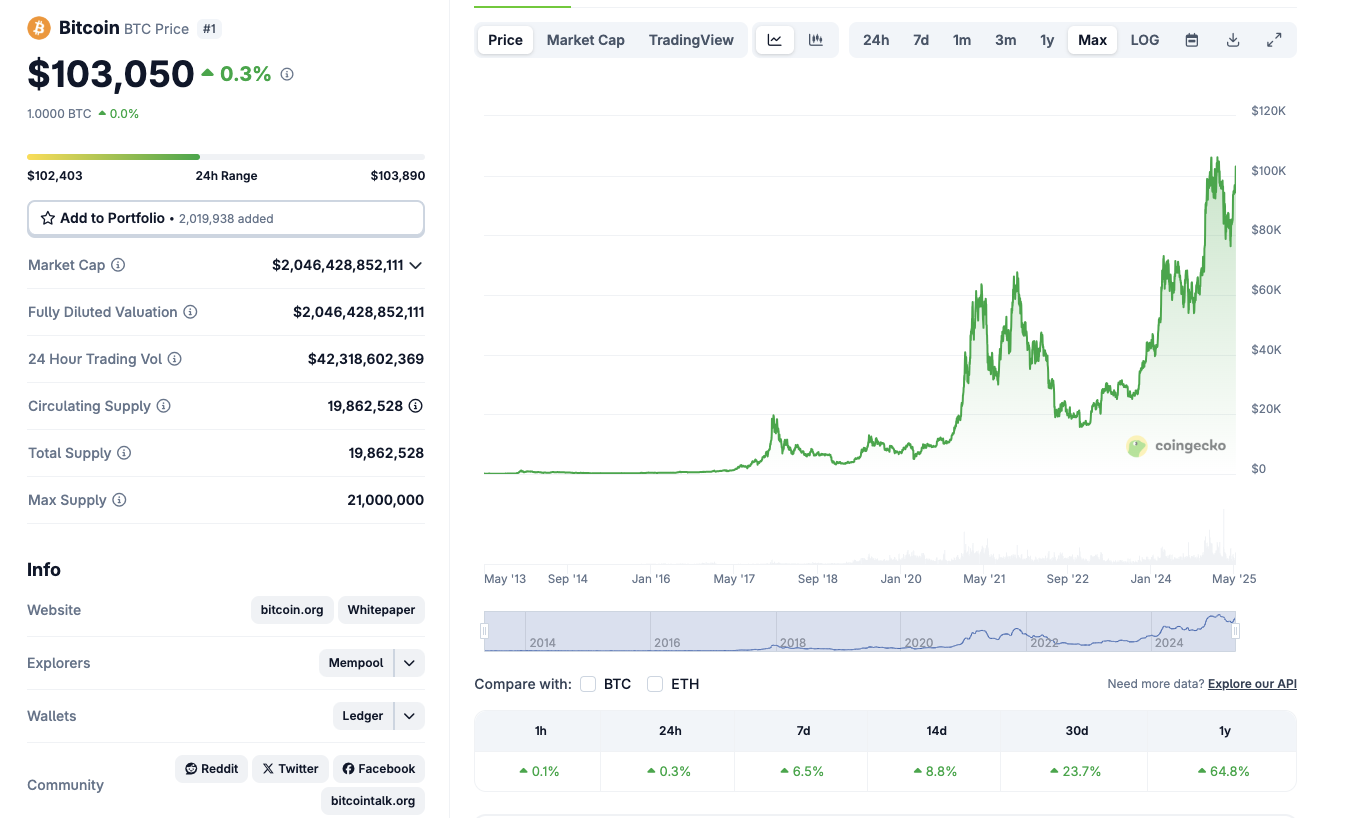Image resolution: width=1350 pixels, height=818 pixels.
Task: Click the info icon beside Total Supply
Action: (x=124, y=453)
